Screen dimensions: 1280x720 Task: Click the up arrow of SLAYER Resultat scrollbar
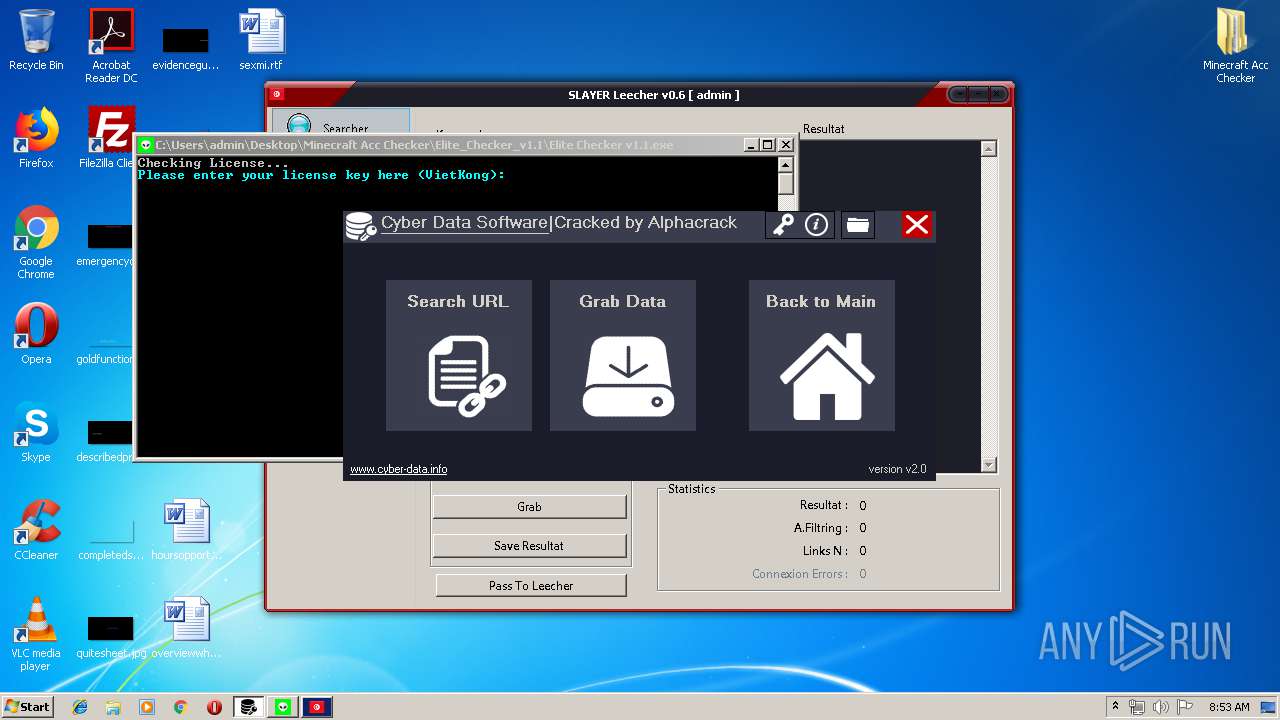989,149
